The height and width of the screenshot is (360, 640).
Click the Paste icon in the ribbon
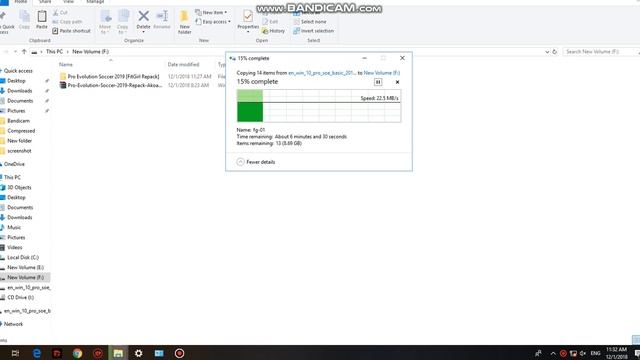click(x=42, y=17)
